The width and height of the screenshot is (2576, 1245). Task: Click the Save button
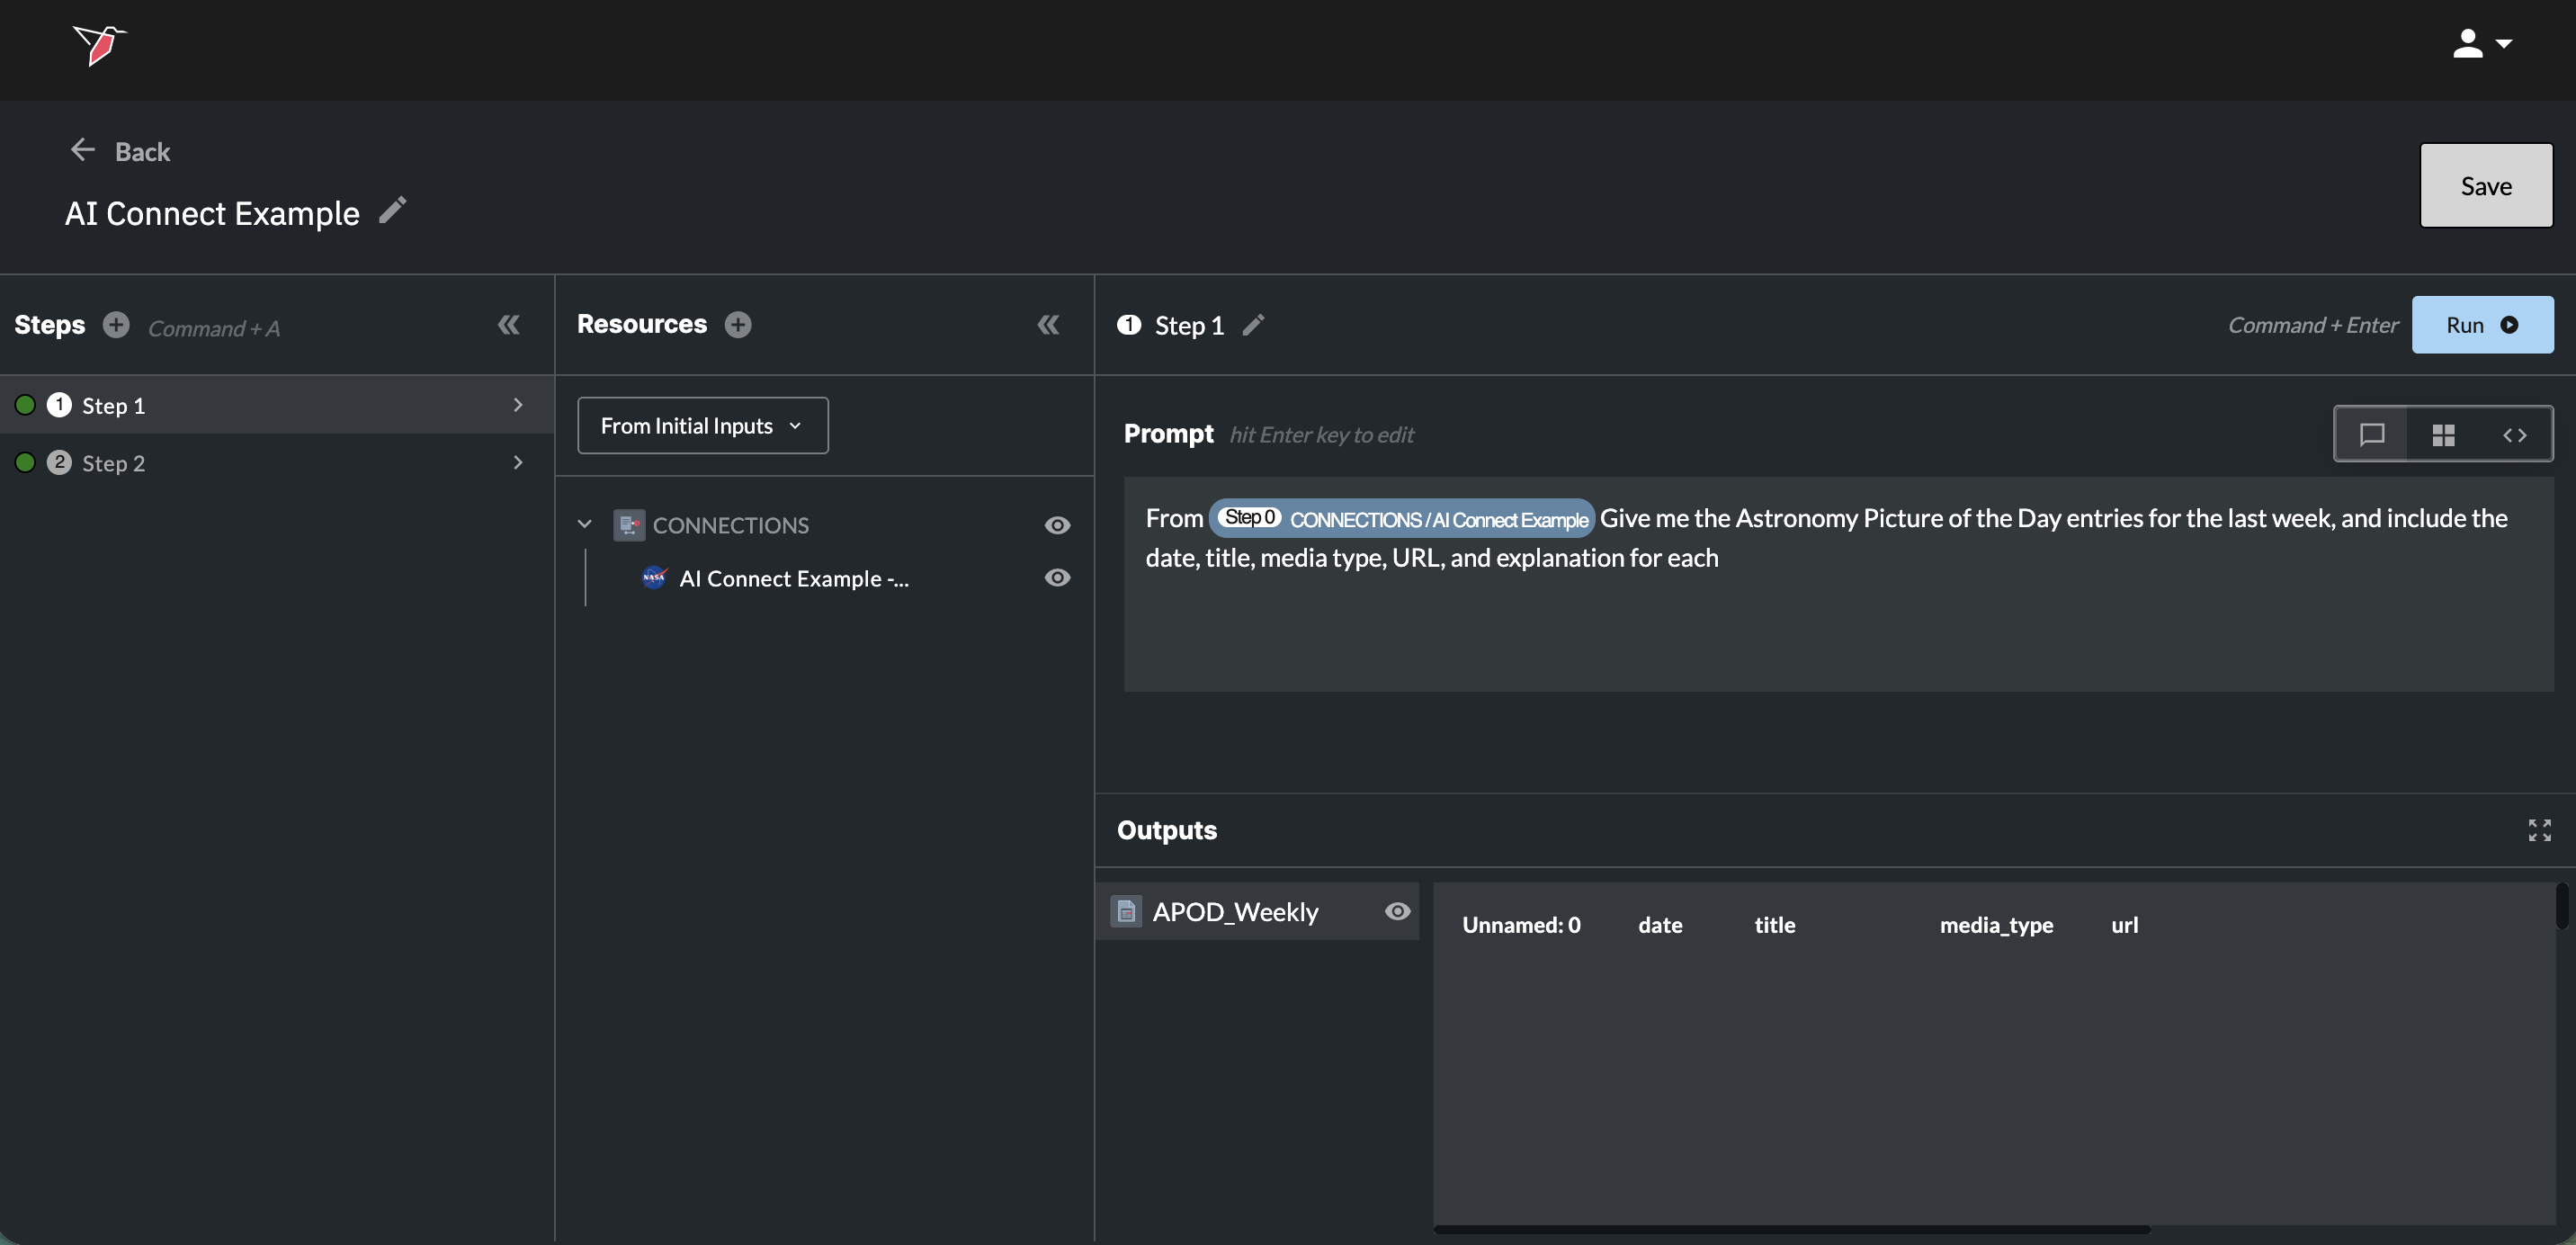tap(2485, 185)
